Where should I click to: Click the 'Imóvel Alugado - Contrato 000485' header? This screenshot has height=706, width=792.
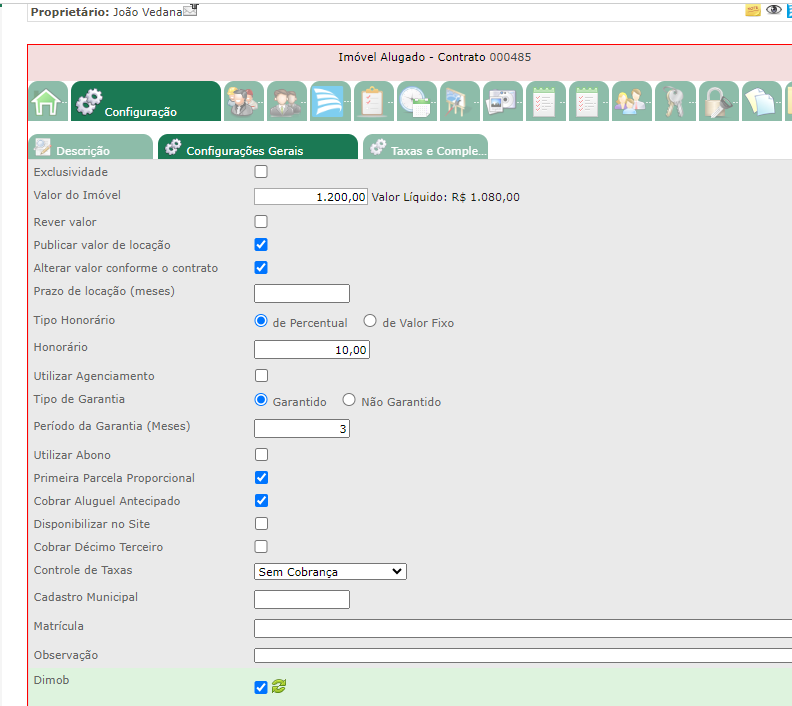pos(434,57)
